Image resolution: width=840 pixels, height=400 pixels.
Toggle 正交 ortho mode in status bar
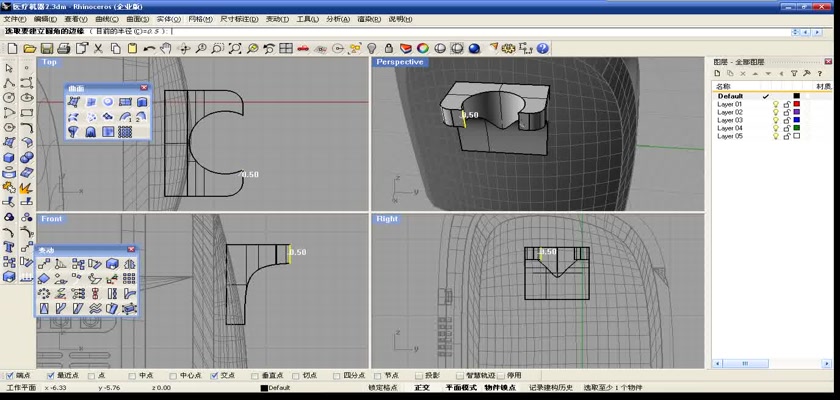421,388
